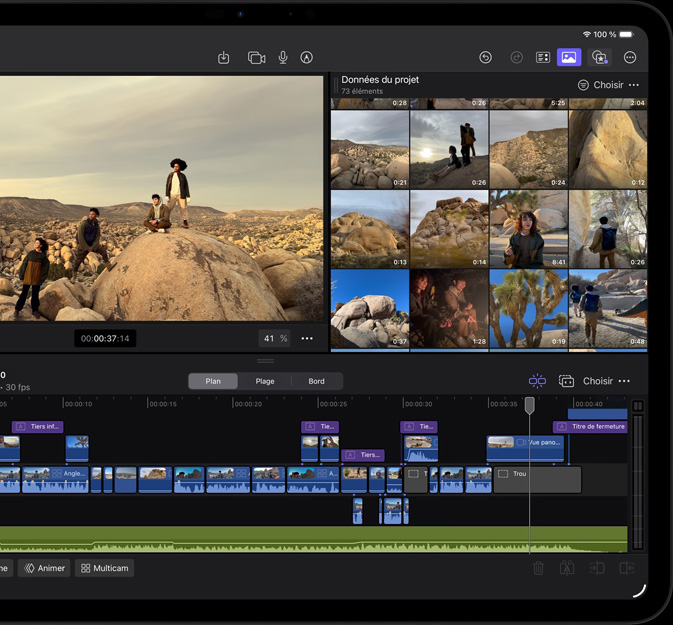Open the Choisir filter in media browser

(600, 85)
